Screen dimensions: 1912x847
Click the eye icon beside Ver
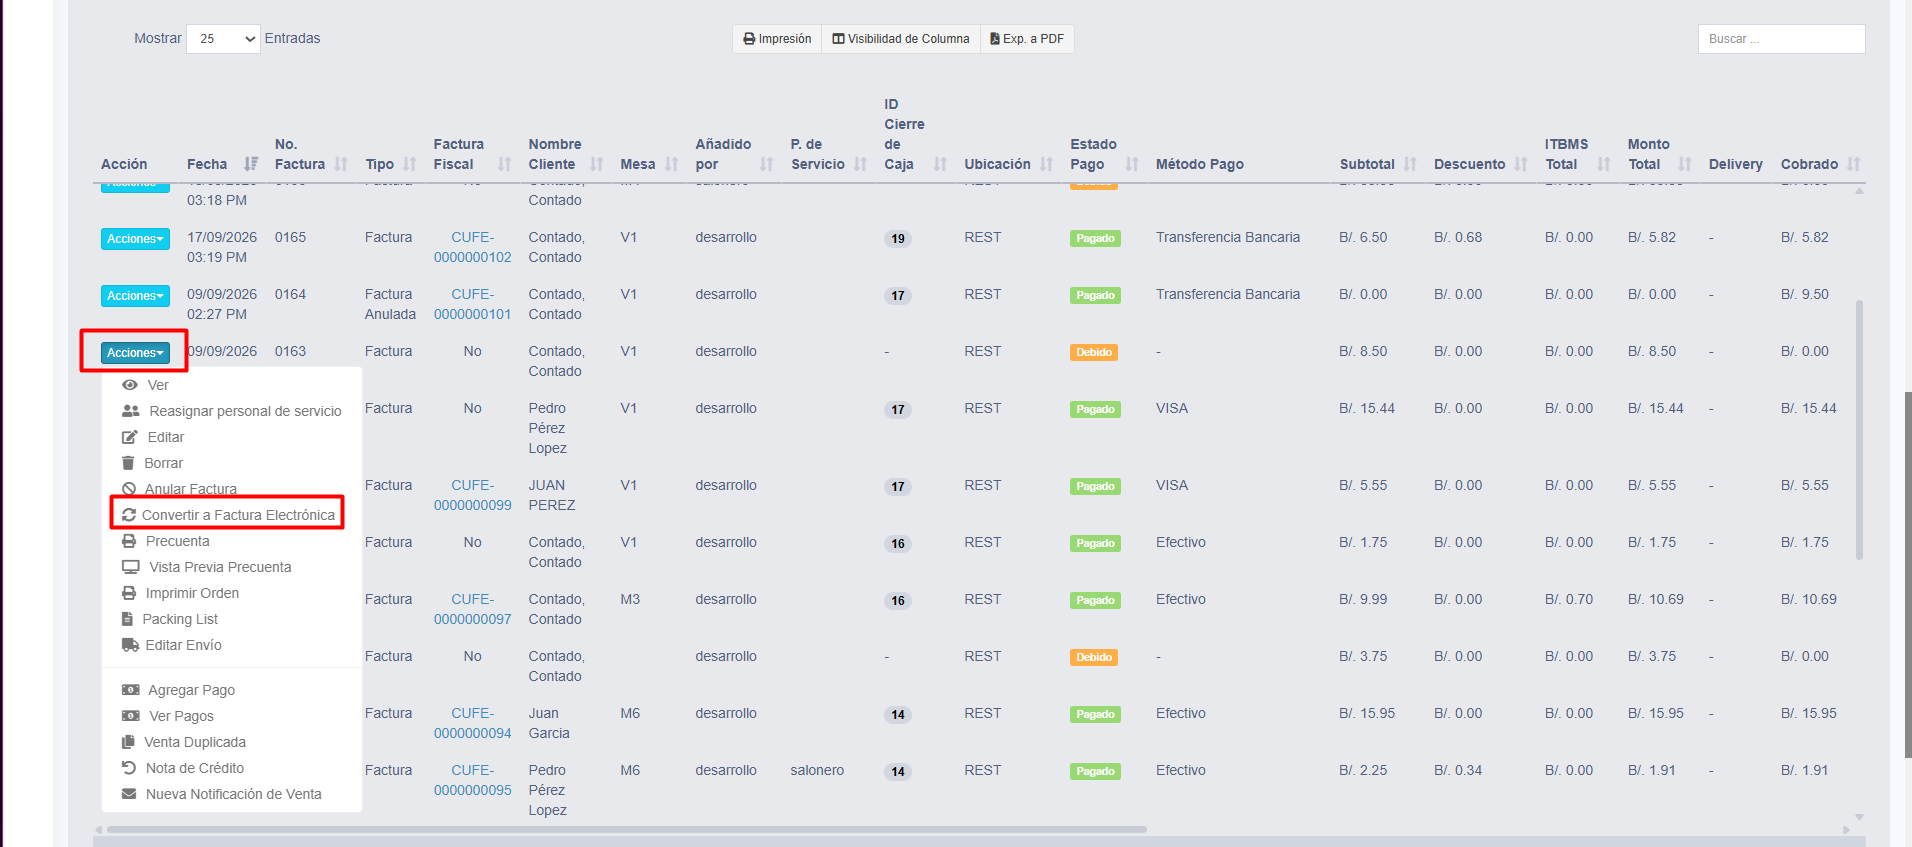130,385
